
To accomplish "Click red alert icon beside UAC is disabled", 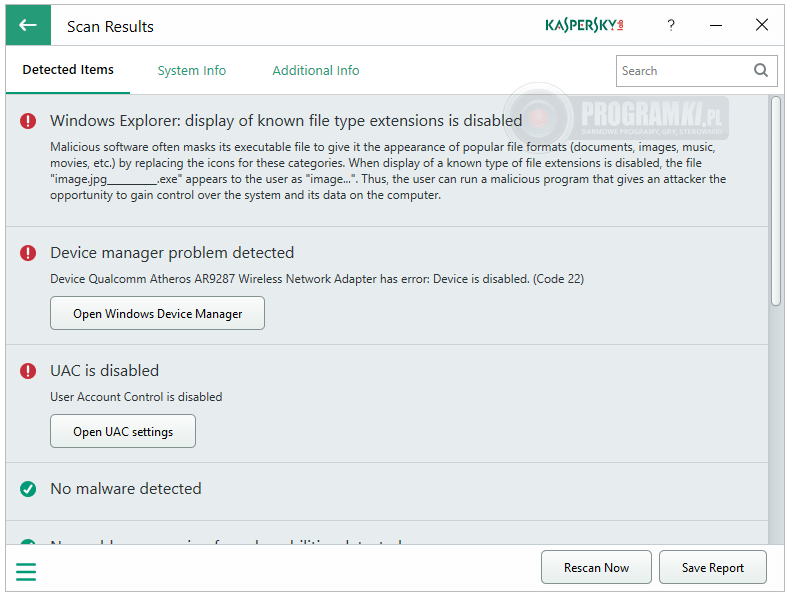I will 28,371.
